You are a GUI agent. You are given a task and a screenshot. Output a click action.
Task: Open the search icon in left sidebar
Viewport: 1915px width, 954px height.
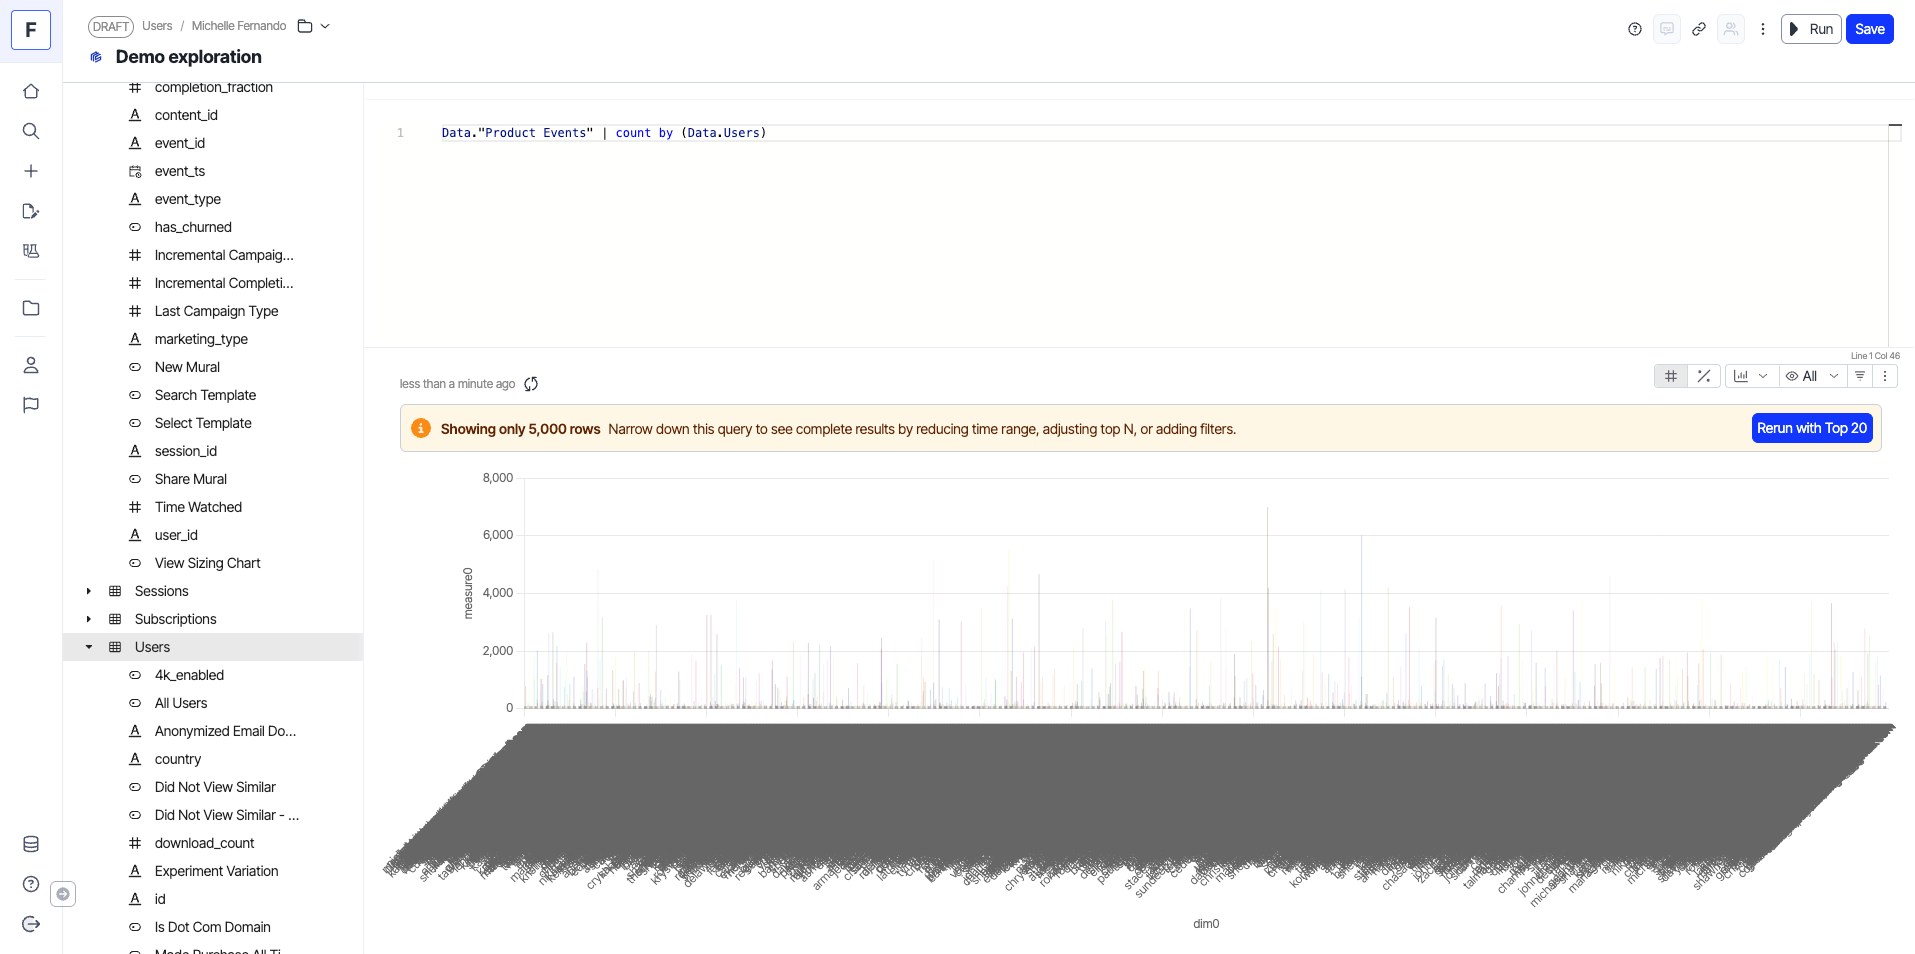[x=31, y=131]
